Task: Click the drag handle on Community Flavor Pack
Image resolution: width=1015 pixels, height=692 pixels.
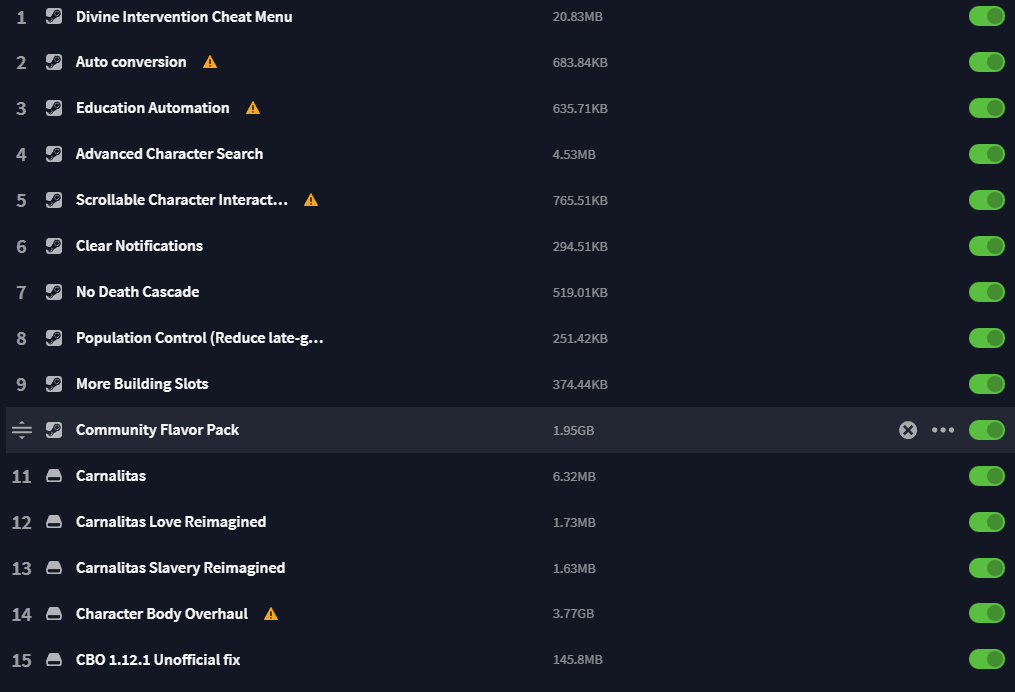Action: (x=22, y=430)
